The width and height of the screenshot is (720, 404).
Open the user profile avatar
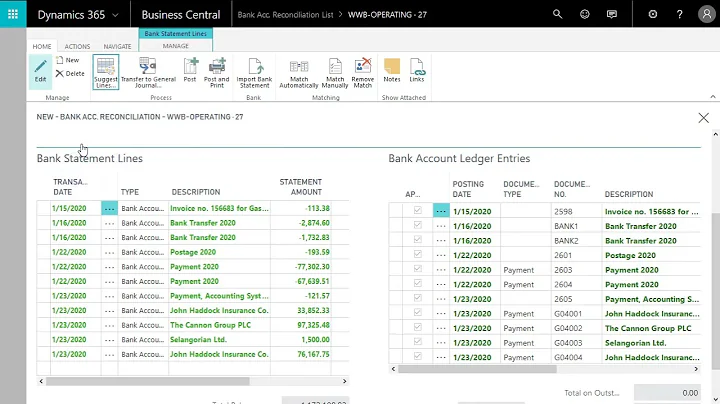(x=707, y=14)
